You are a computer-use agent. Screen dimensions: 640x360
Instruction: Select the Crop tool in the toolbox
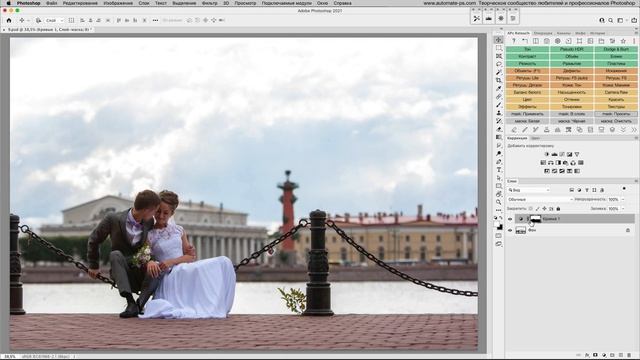tap(499, 80)
